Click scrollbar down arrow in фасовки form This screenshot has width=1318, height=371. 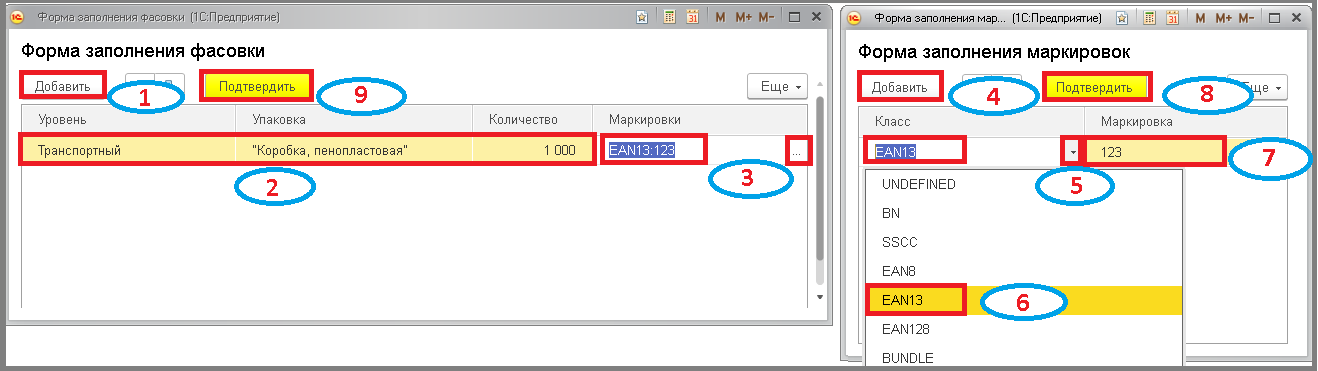tap(820, 297)
